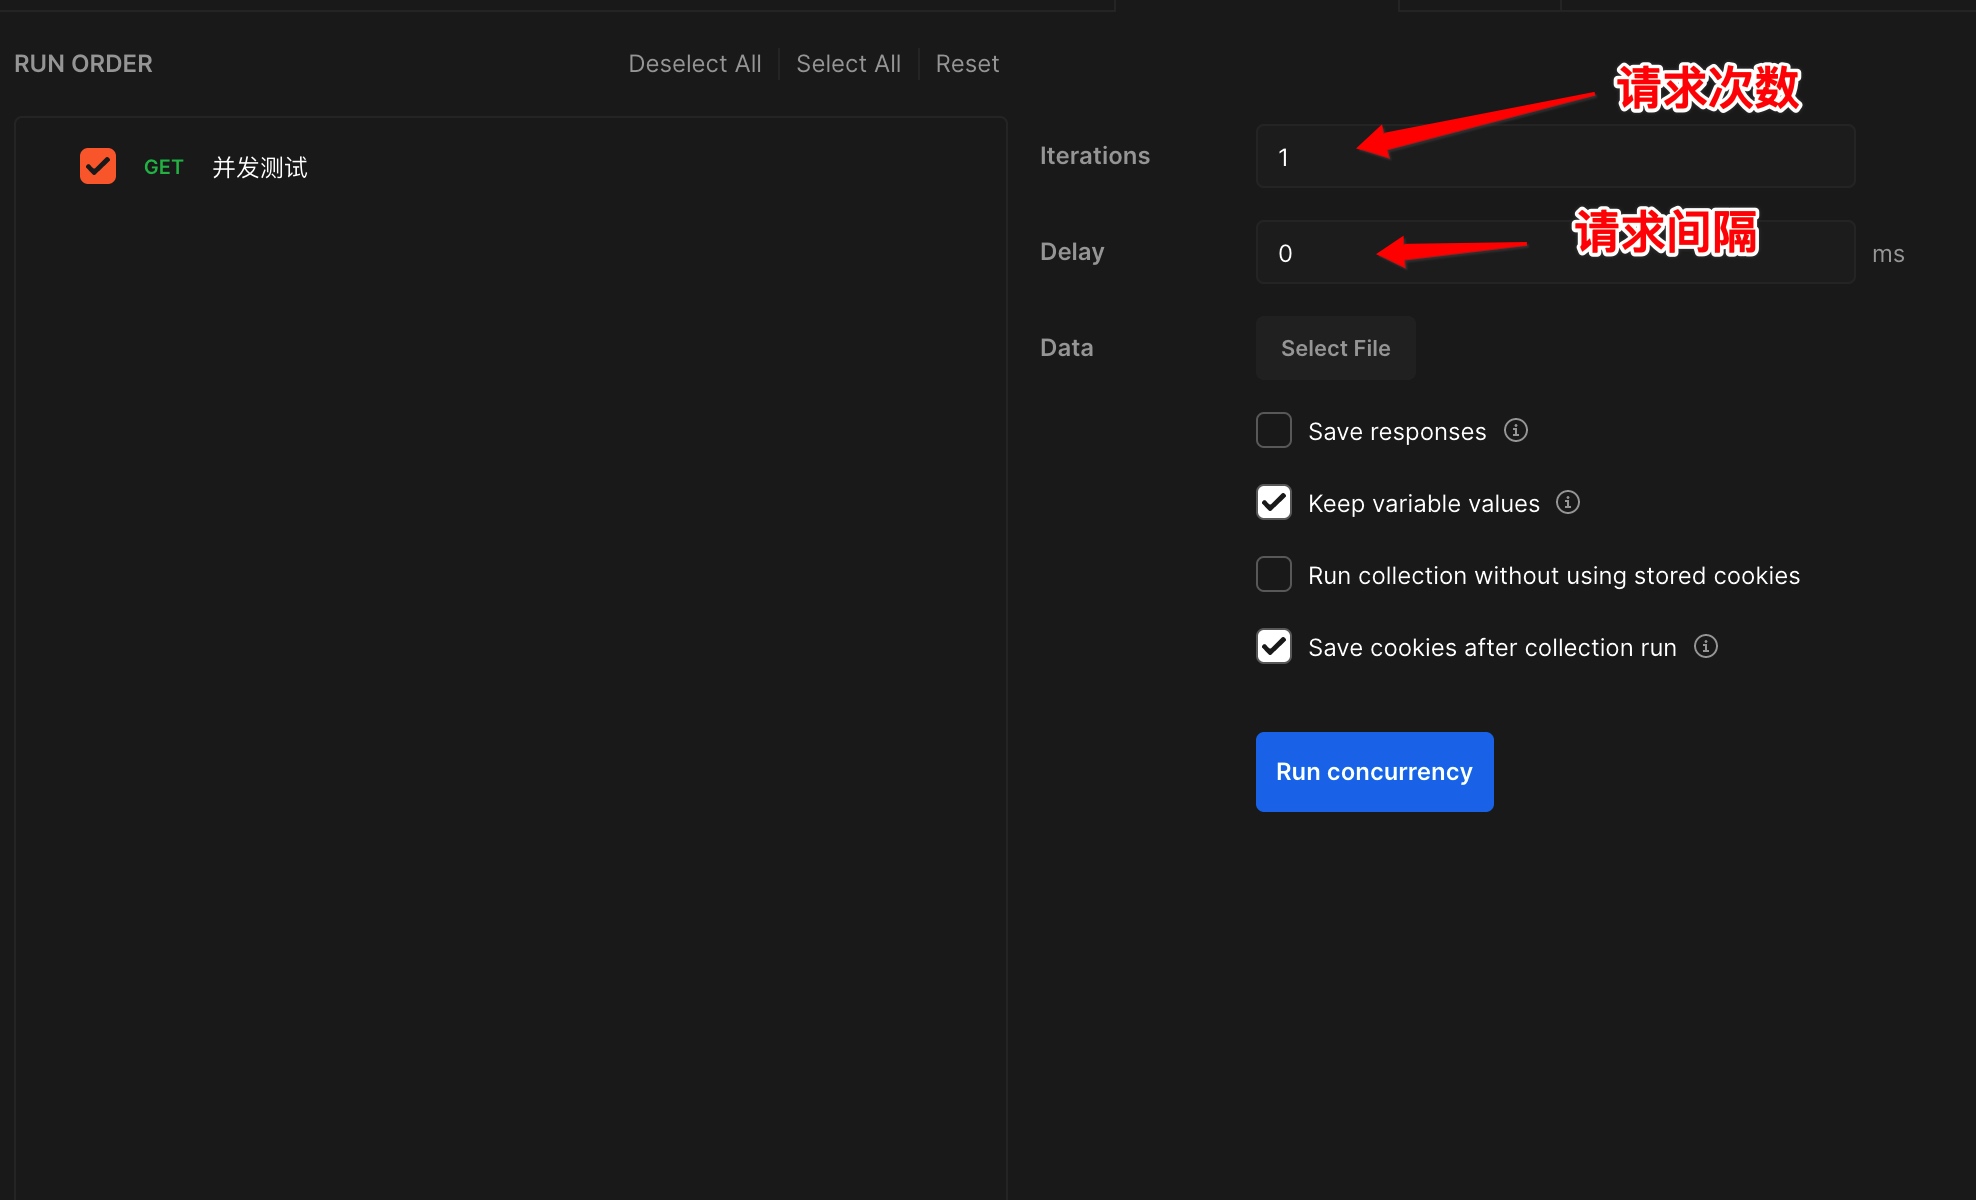Disable the Keep variable values checkbox
1976x1200 pixels.
[x=1273, y=502]
